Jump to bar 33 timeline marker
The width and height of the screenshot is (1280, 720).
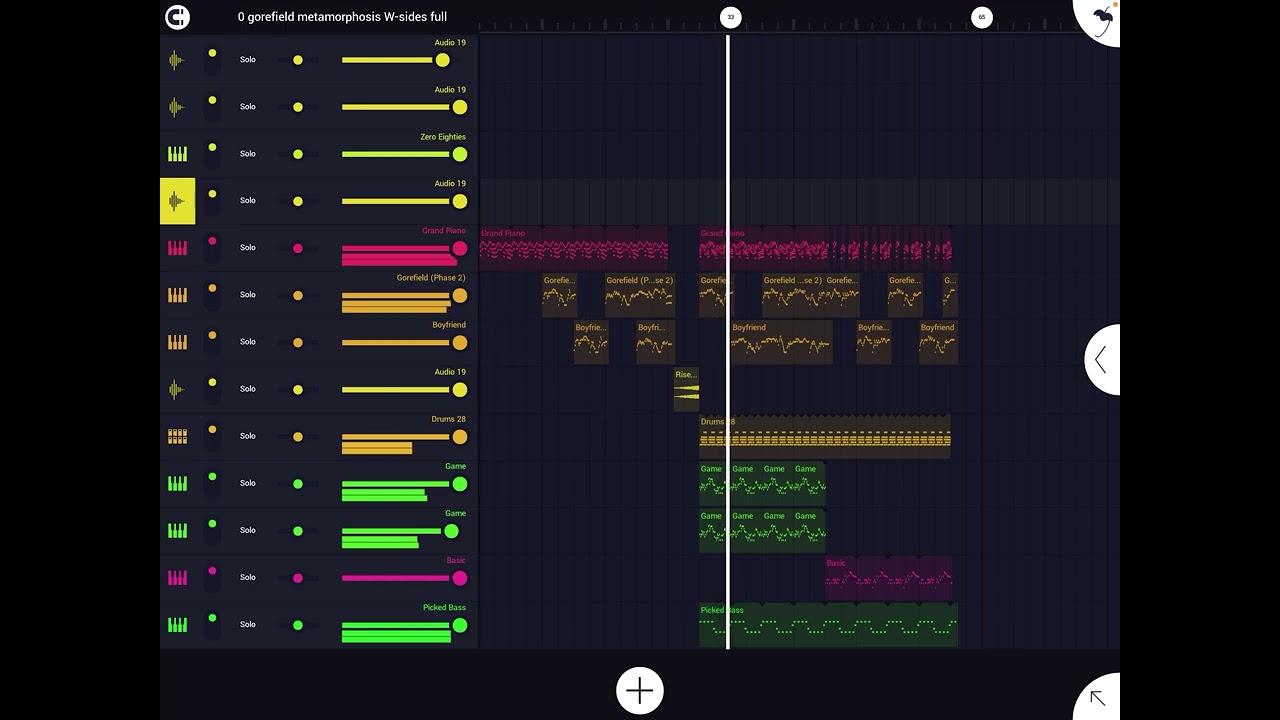[730, 17]
